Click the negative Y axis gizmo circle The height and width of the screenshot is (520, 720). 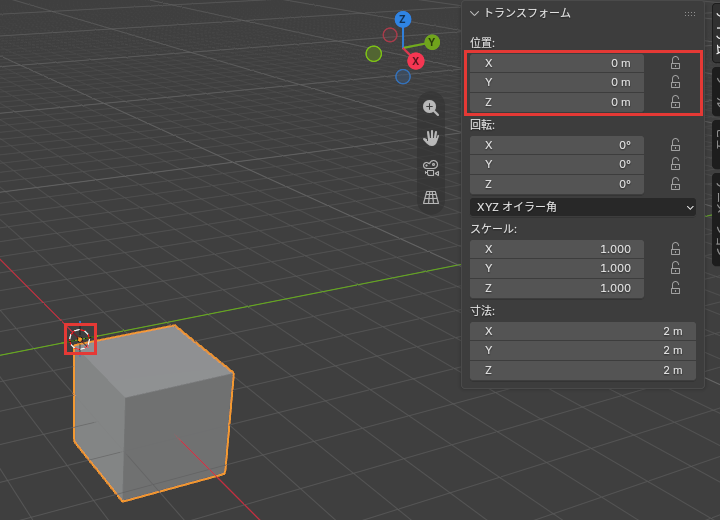[x=374, y=54]
